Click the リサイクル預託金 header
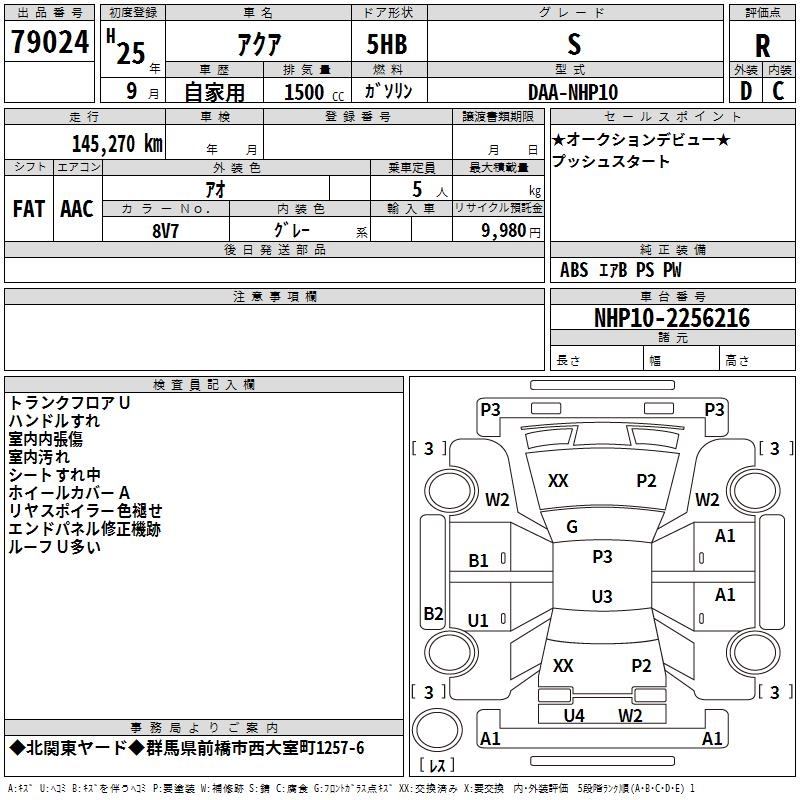Screen dimensions: 800x800 click(498, 208)
